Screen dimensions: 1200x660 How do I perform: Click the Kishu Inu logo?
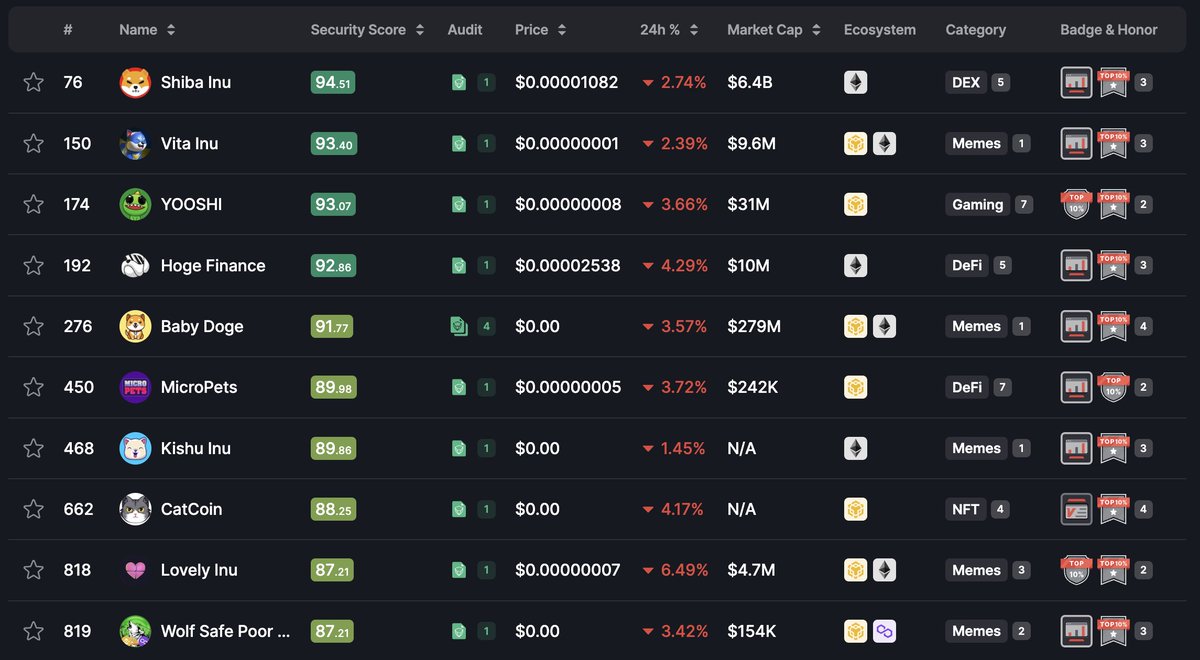[135, 448]
